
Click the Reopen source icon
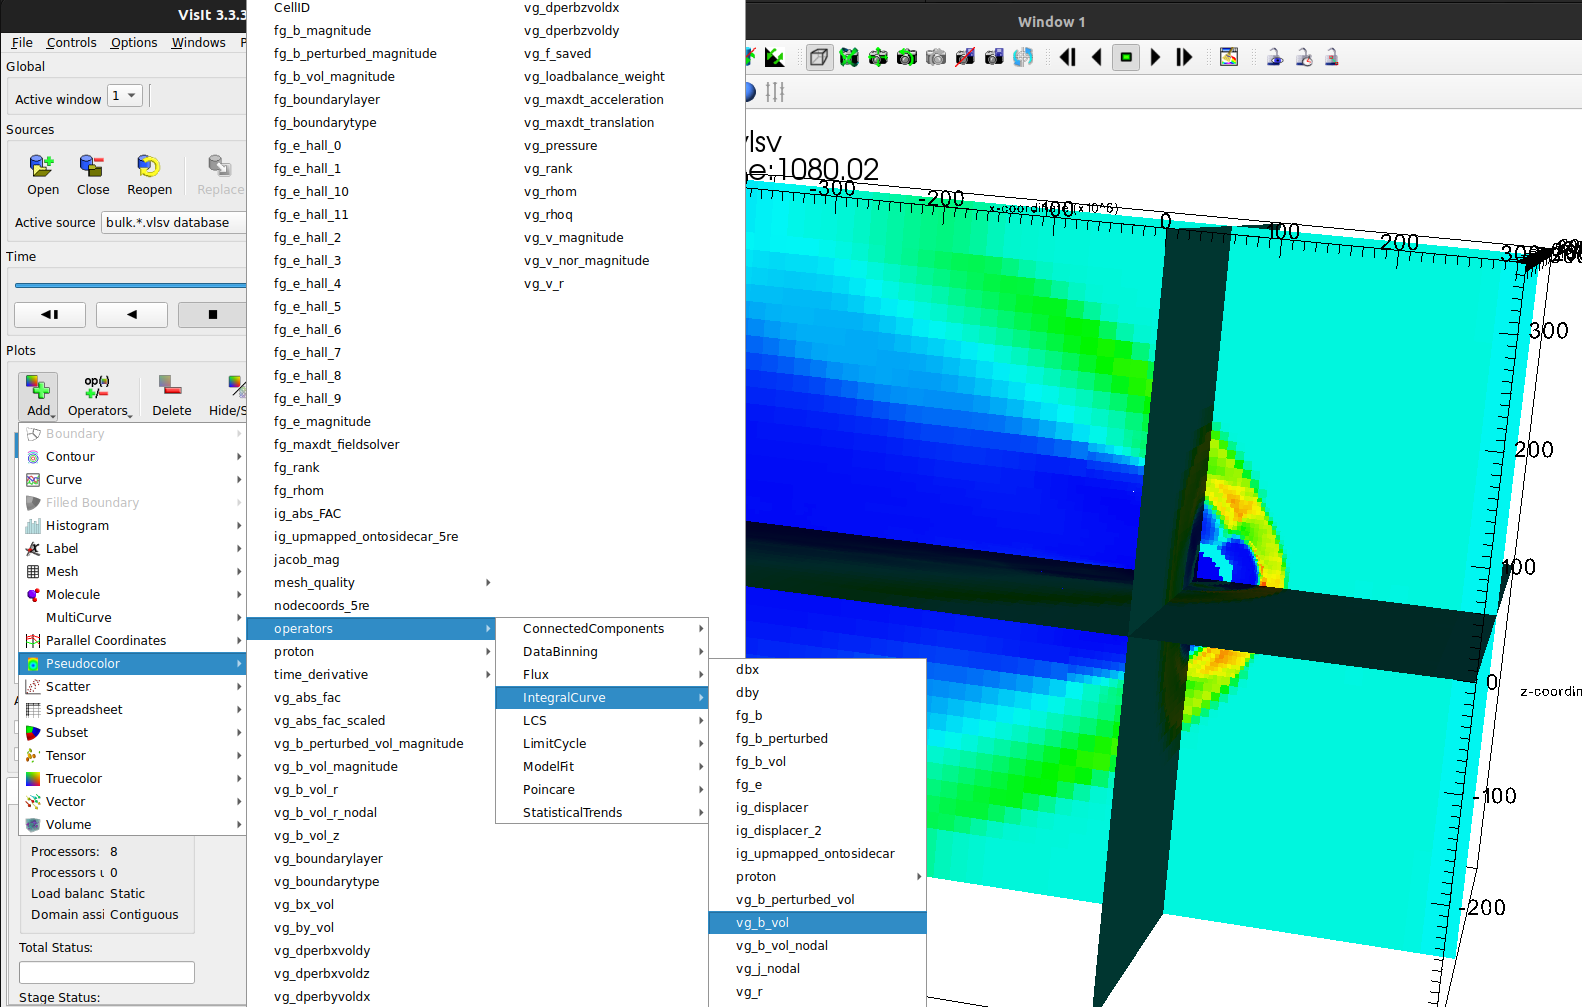tap(149, 175)
